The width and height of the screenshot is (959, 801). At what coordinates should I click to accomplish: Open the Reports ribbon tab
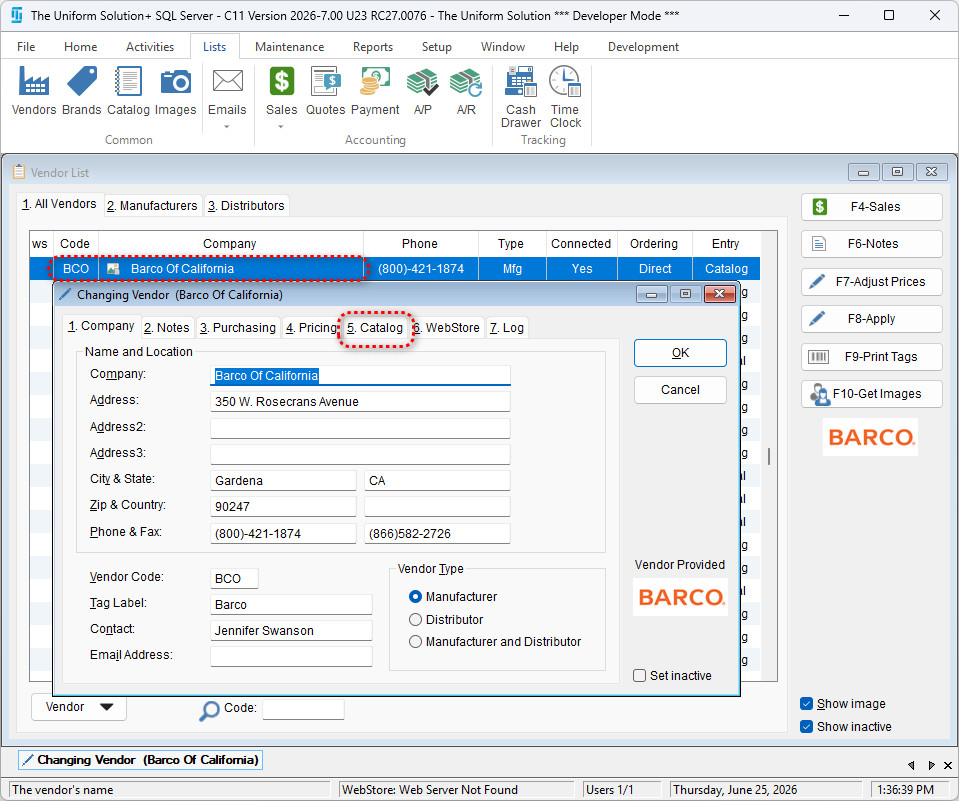tap(372, 46)
